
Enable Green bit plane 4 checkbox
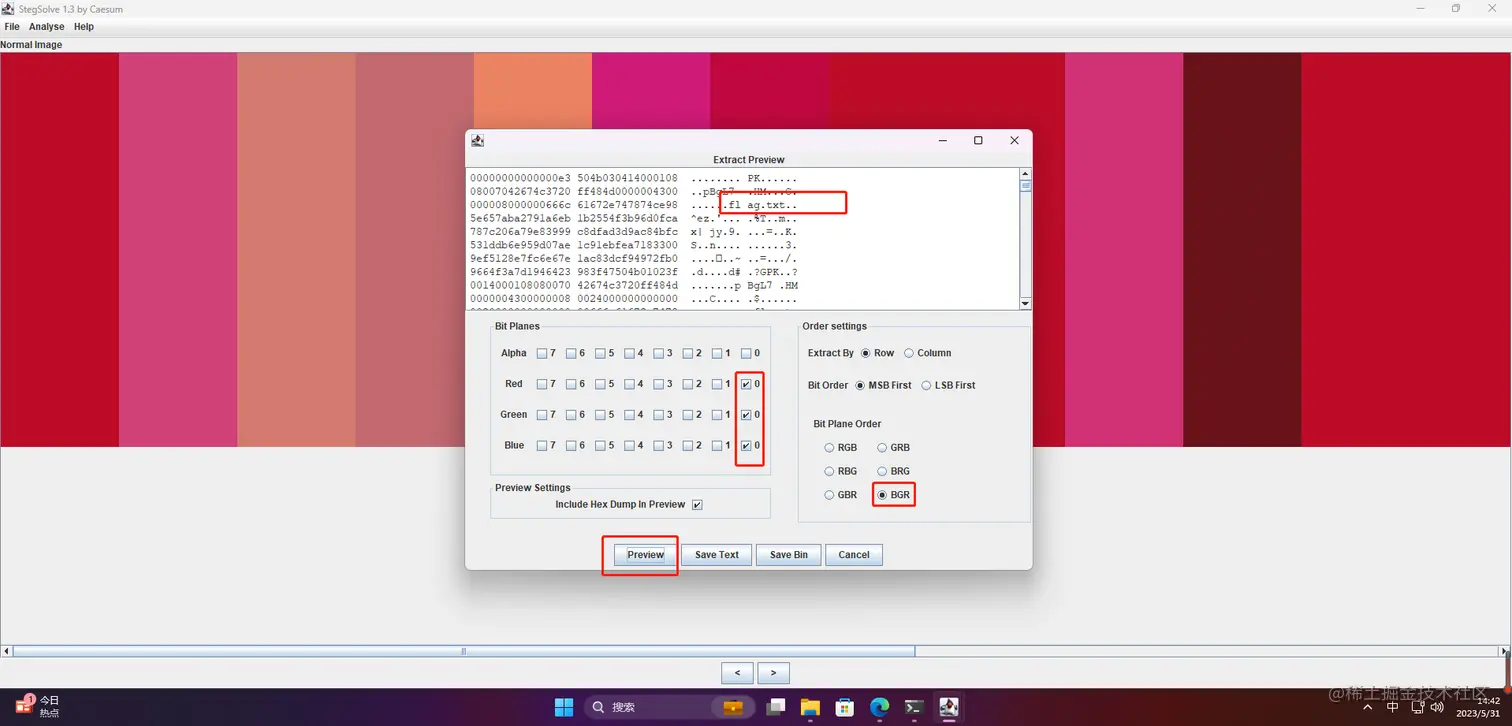[629, 414]
